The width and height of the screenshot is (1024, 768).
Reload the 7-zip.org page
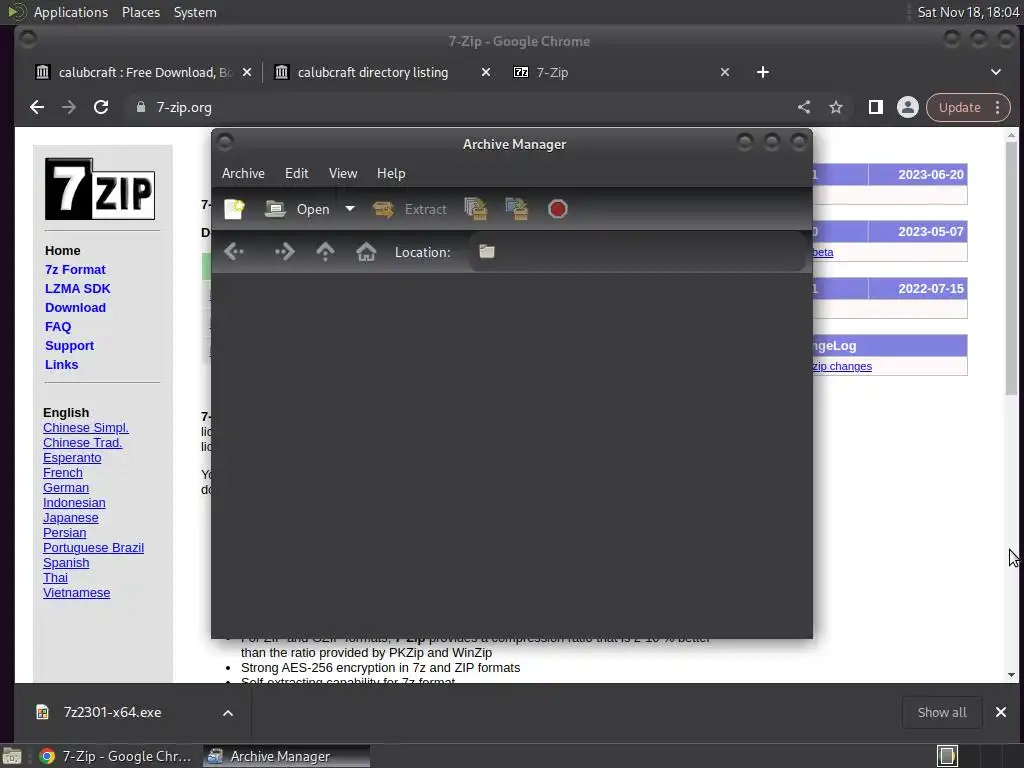[x=101, y=107]
